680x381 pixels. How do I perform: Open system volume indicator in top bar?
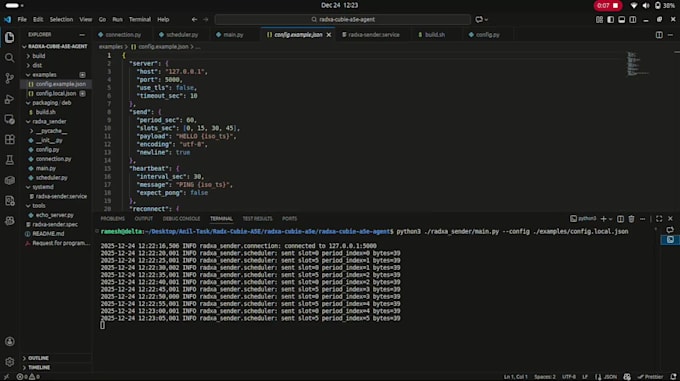click(646, 6)
